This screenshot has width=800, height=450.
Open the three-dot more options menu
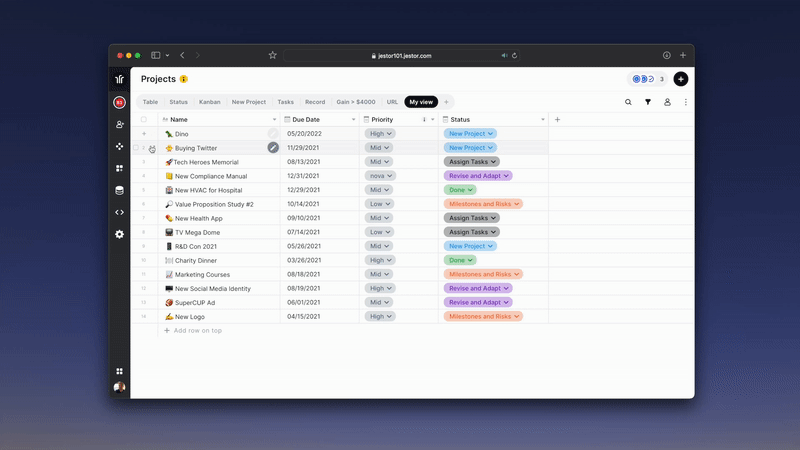click(x=686, y=102)
